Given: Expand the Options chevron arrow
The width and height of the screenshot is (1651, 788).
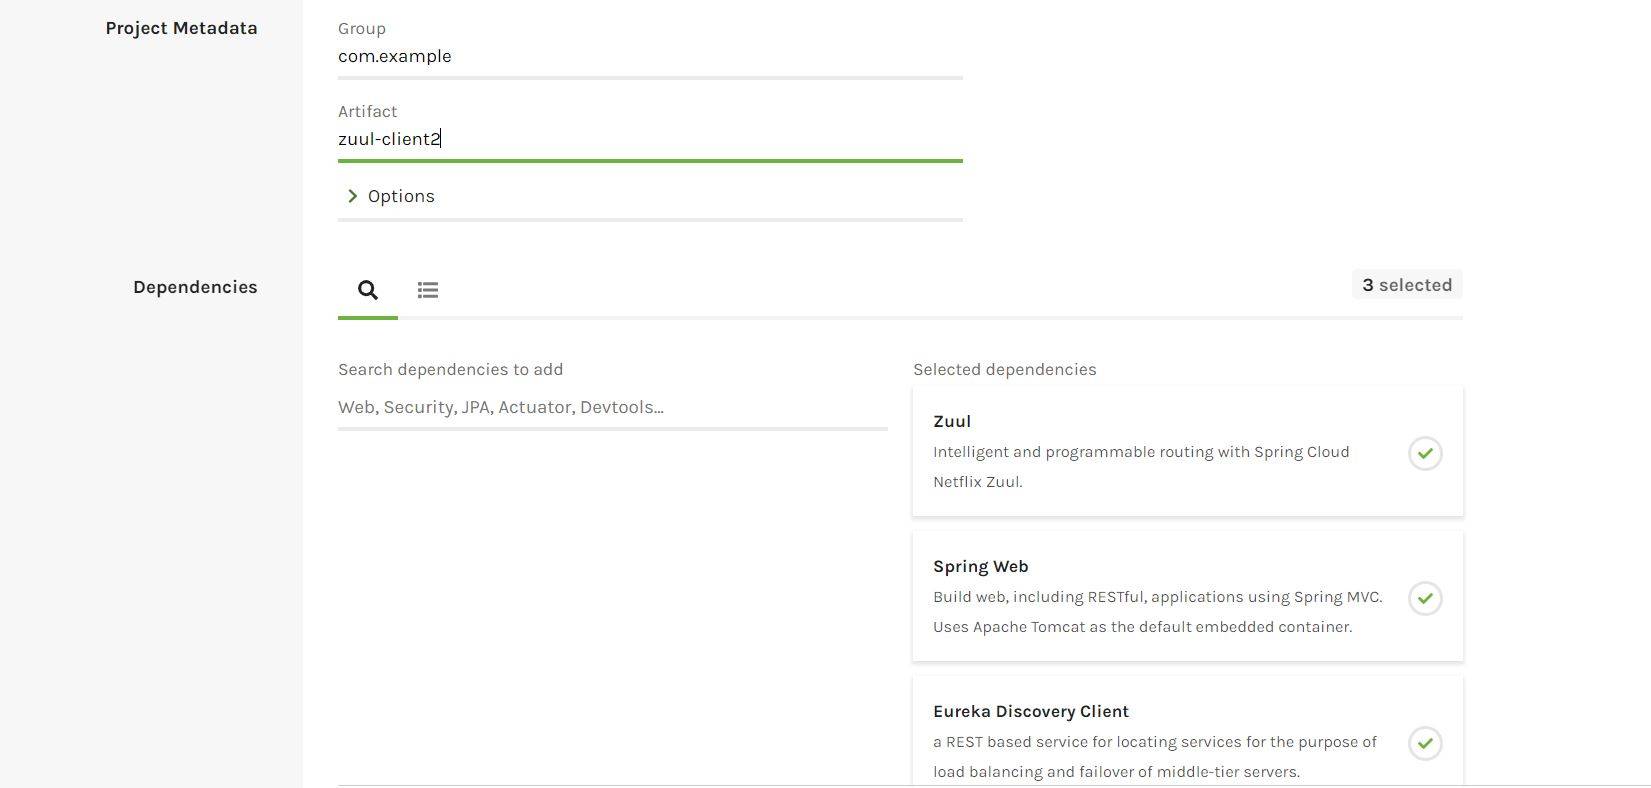Looking at the screenshot, I should [352, 196].
